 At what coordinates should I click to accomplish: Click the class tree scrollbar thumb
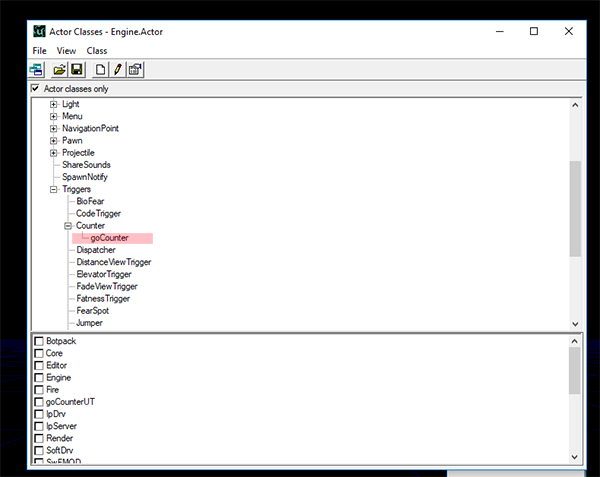[575, 208]
